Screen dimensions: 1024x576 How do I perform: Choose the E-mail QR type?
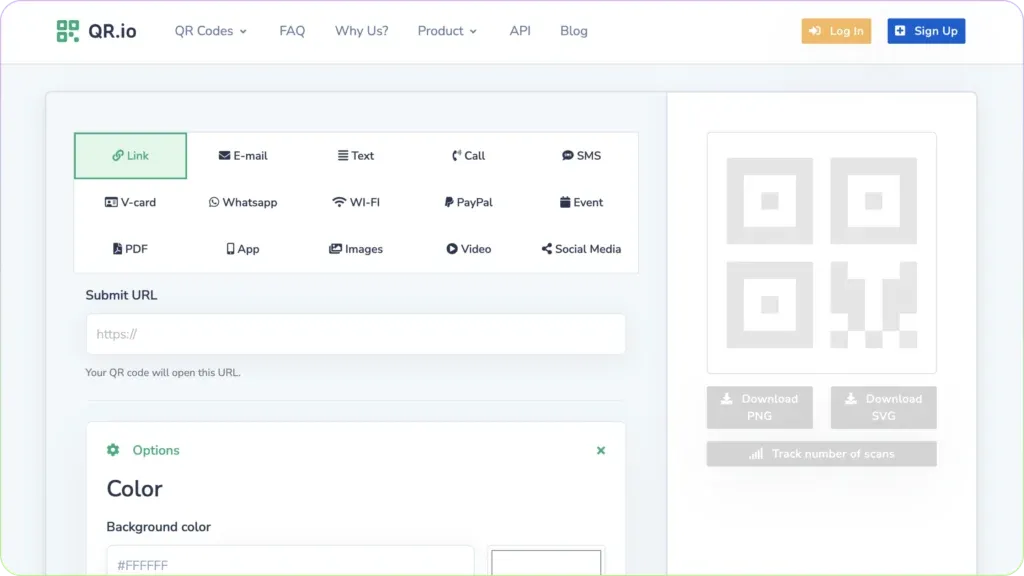(243, 156)
